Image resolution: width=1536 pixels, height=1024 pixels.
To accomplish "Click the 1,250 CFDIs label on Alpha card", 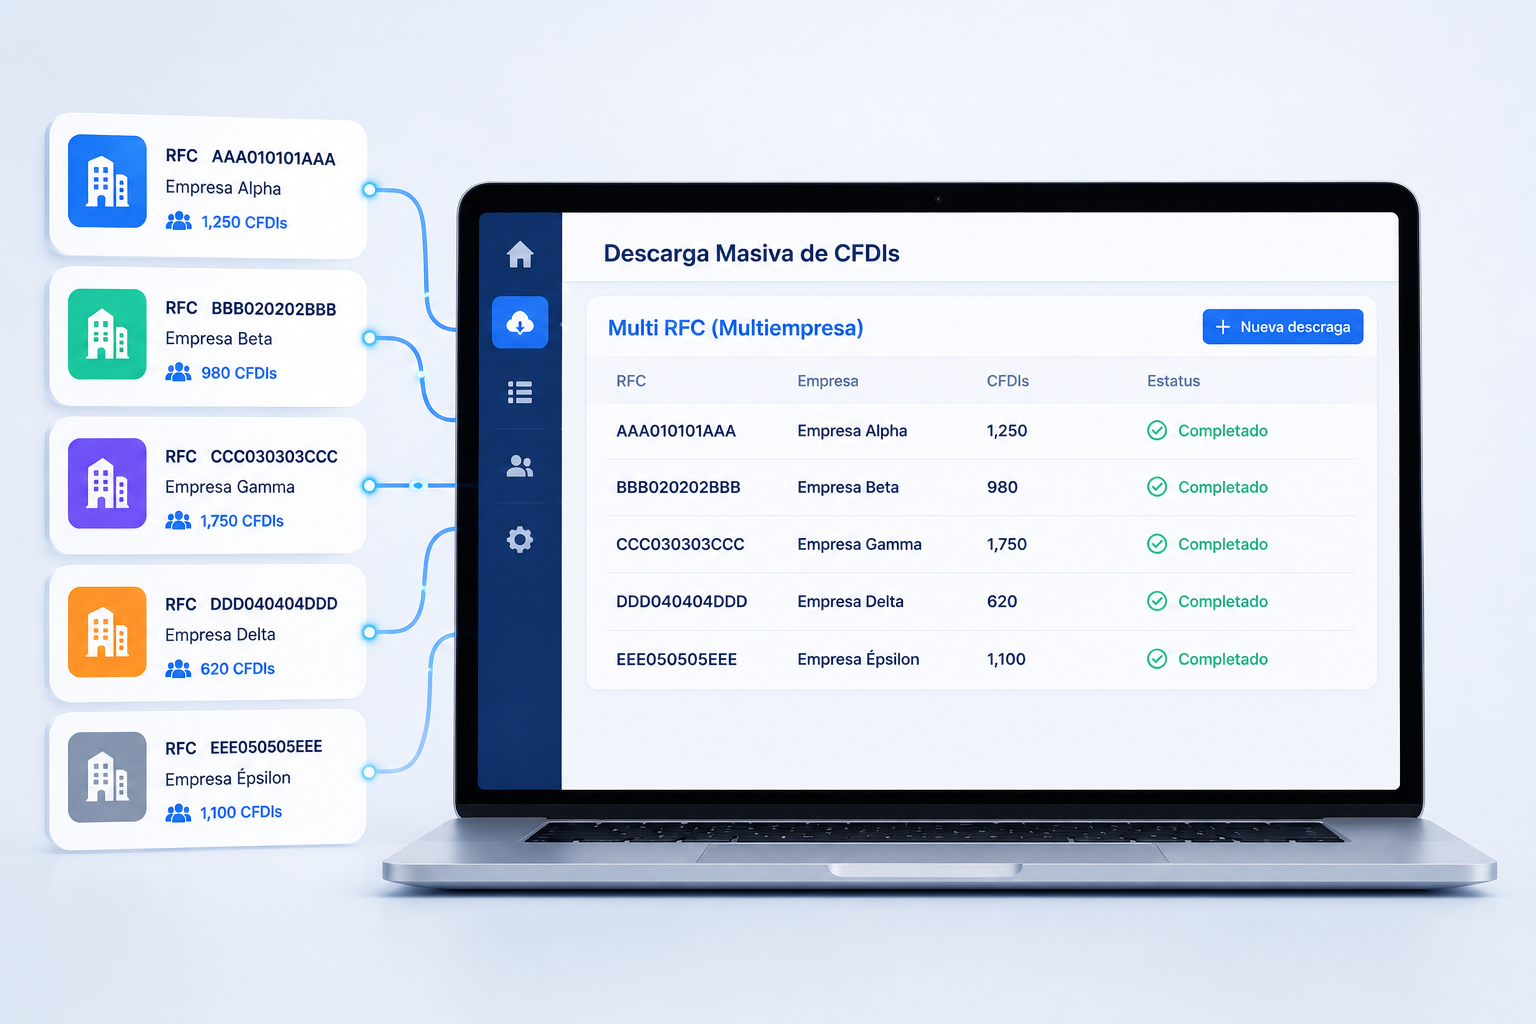I will point(244,222).
